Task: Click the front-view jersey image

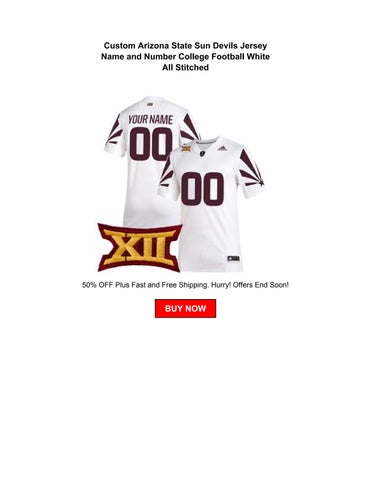Action: pos(212,203)
